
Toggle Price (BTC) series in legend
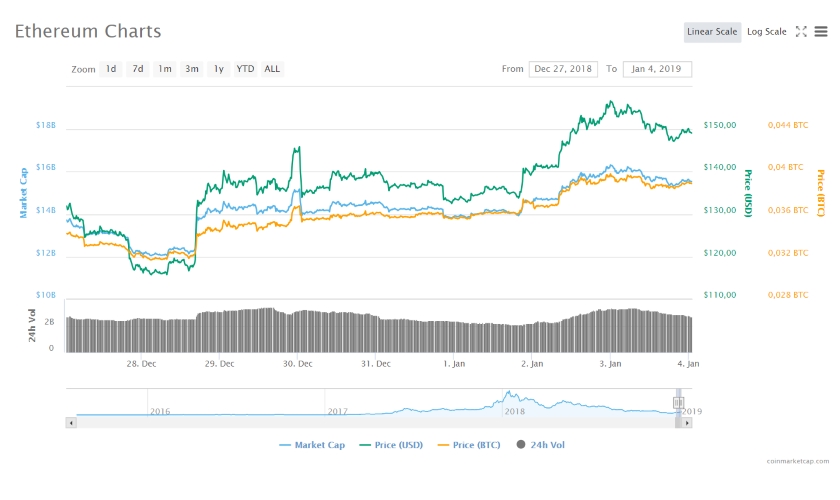pyautogui.click(x=469, y=445)
